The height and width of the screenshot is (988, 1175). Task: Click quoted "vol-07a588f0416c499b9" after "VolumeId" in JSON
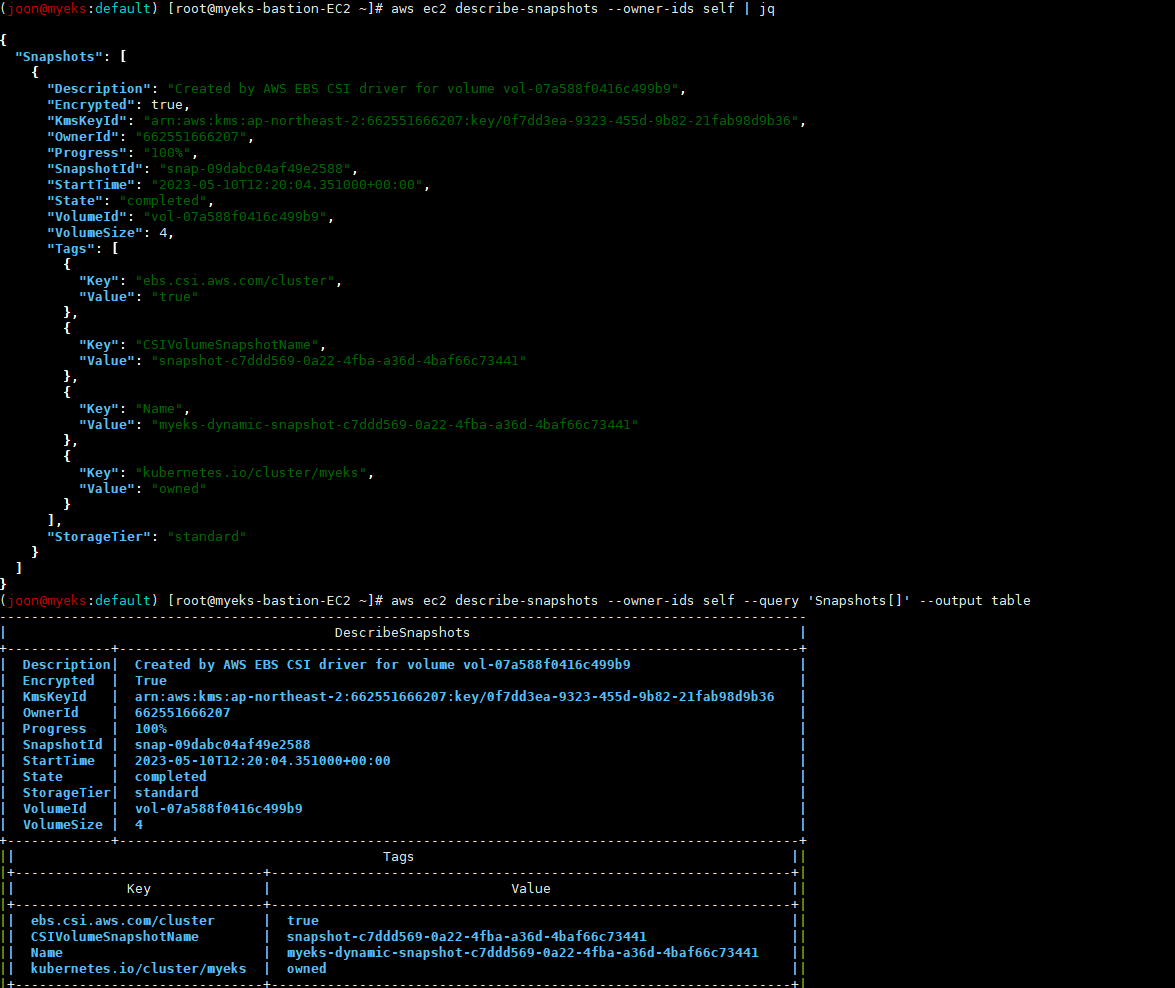point(235,217)
